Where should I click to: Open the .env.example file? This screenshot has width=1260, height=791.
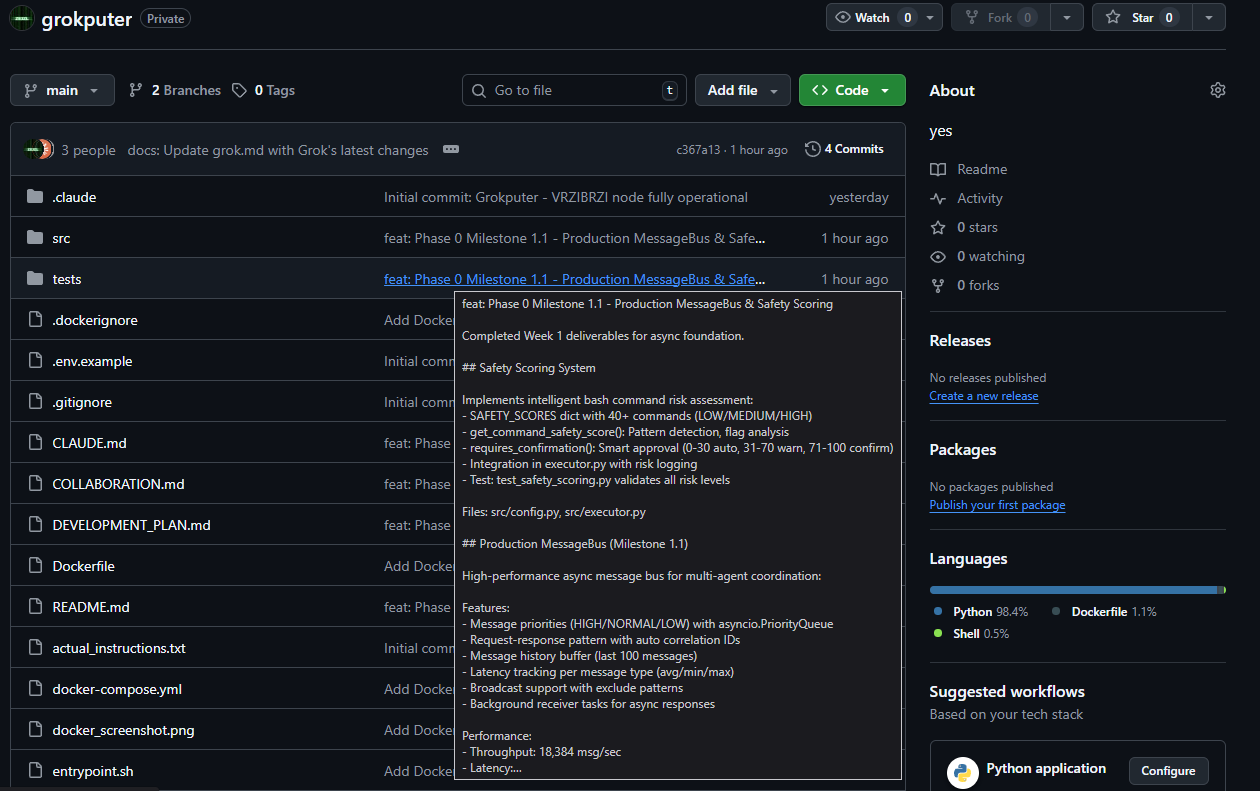[x=92, y=361]
